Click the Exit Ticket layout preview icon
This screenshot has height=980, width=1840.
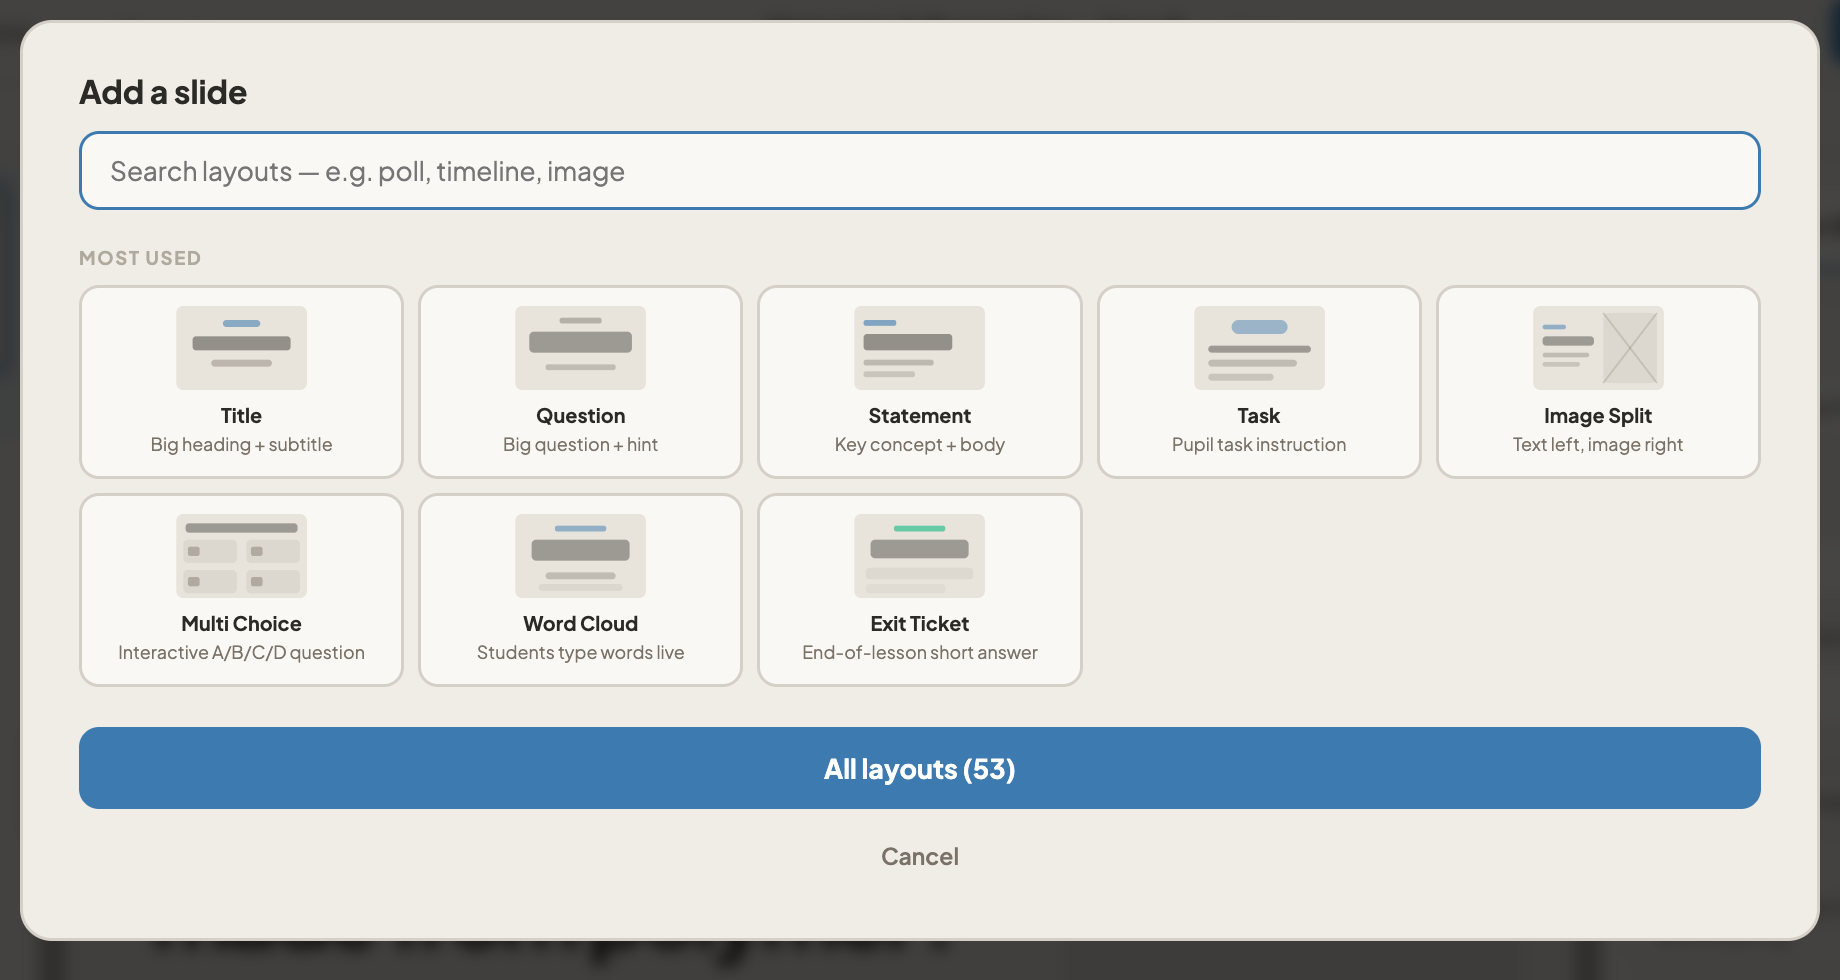coord(919,556)
